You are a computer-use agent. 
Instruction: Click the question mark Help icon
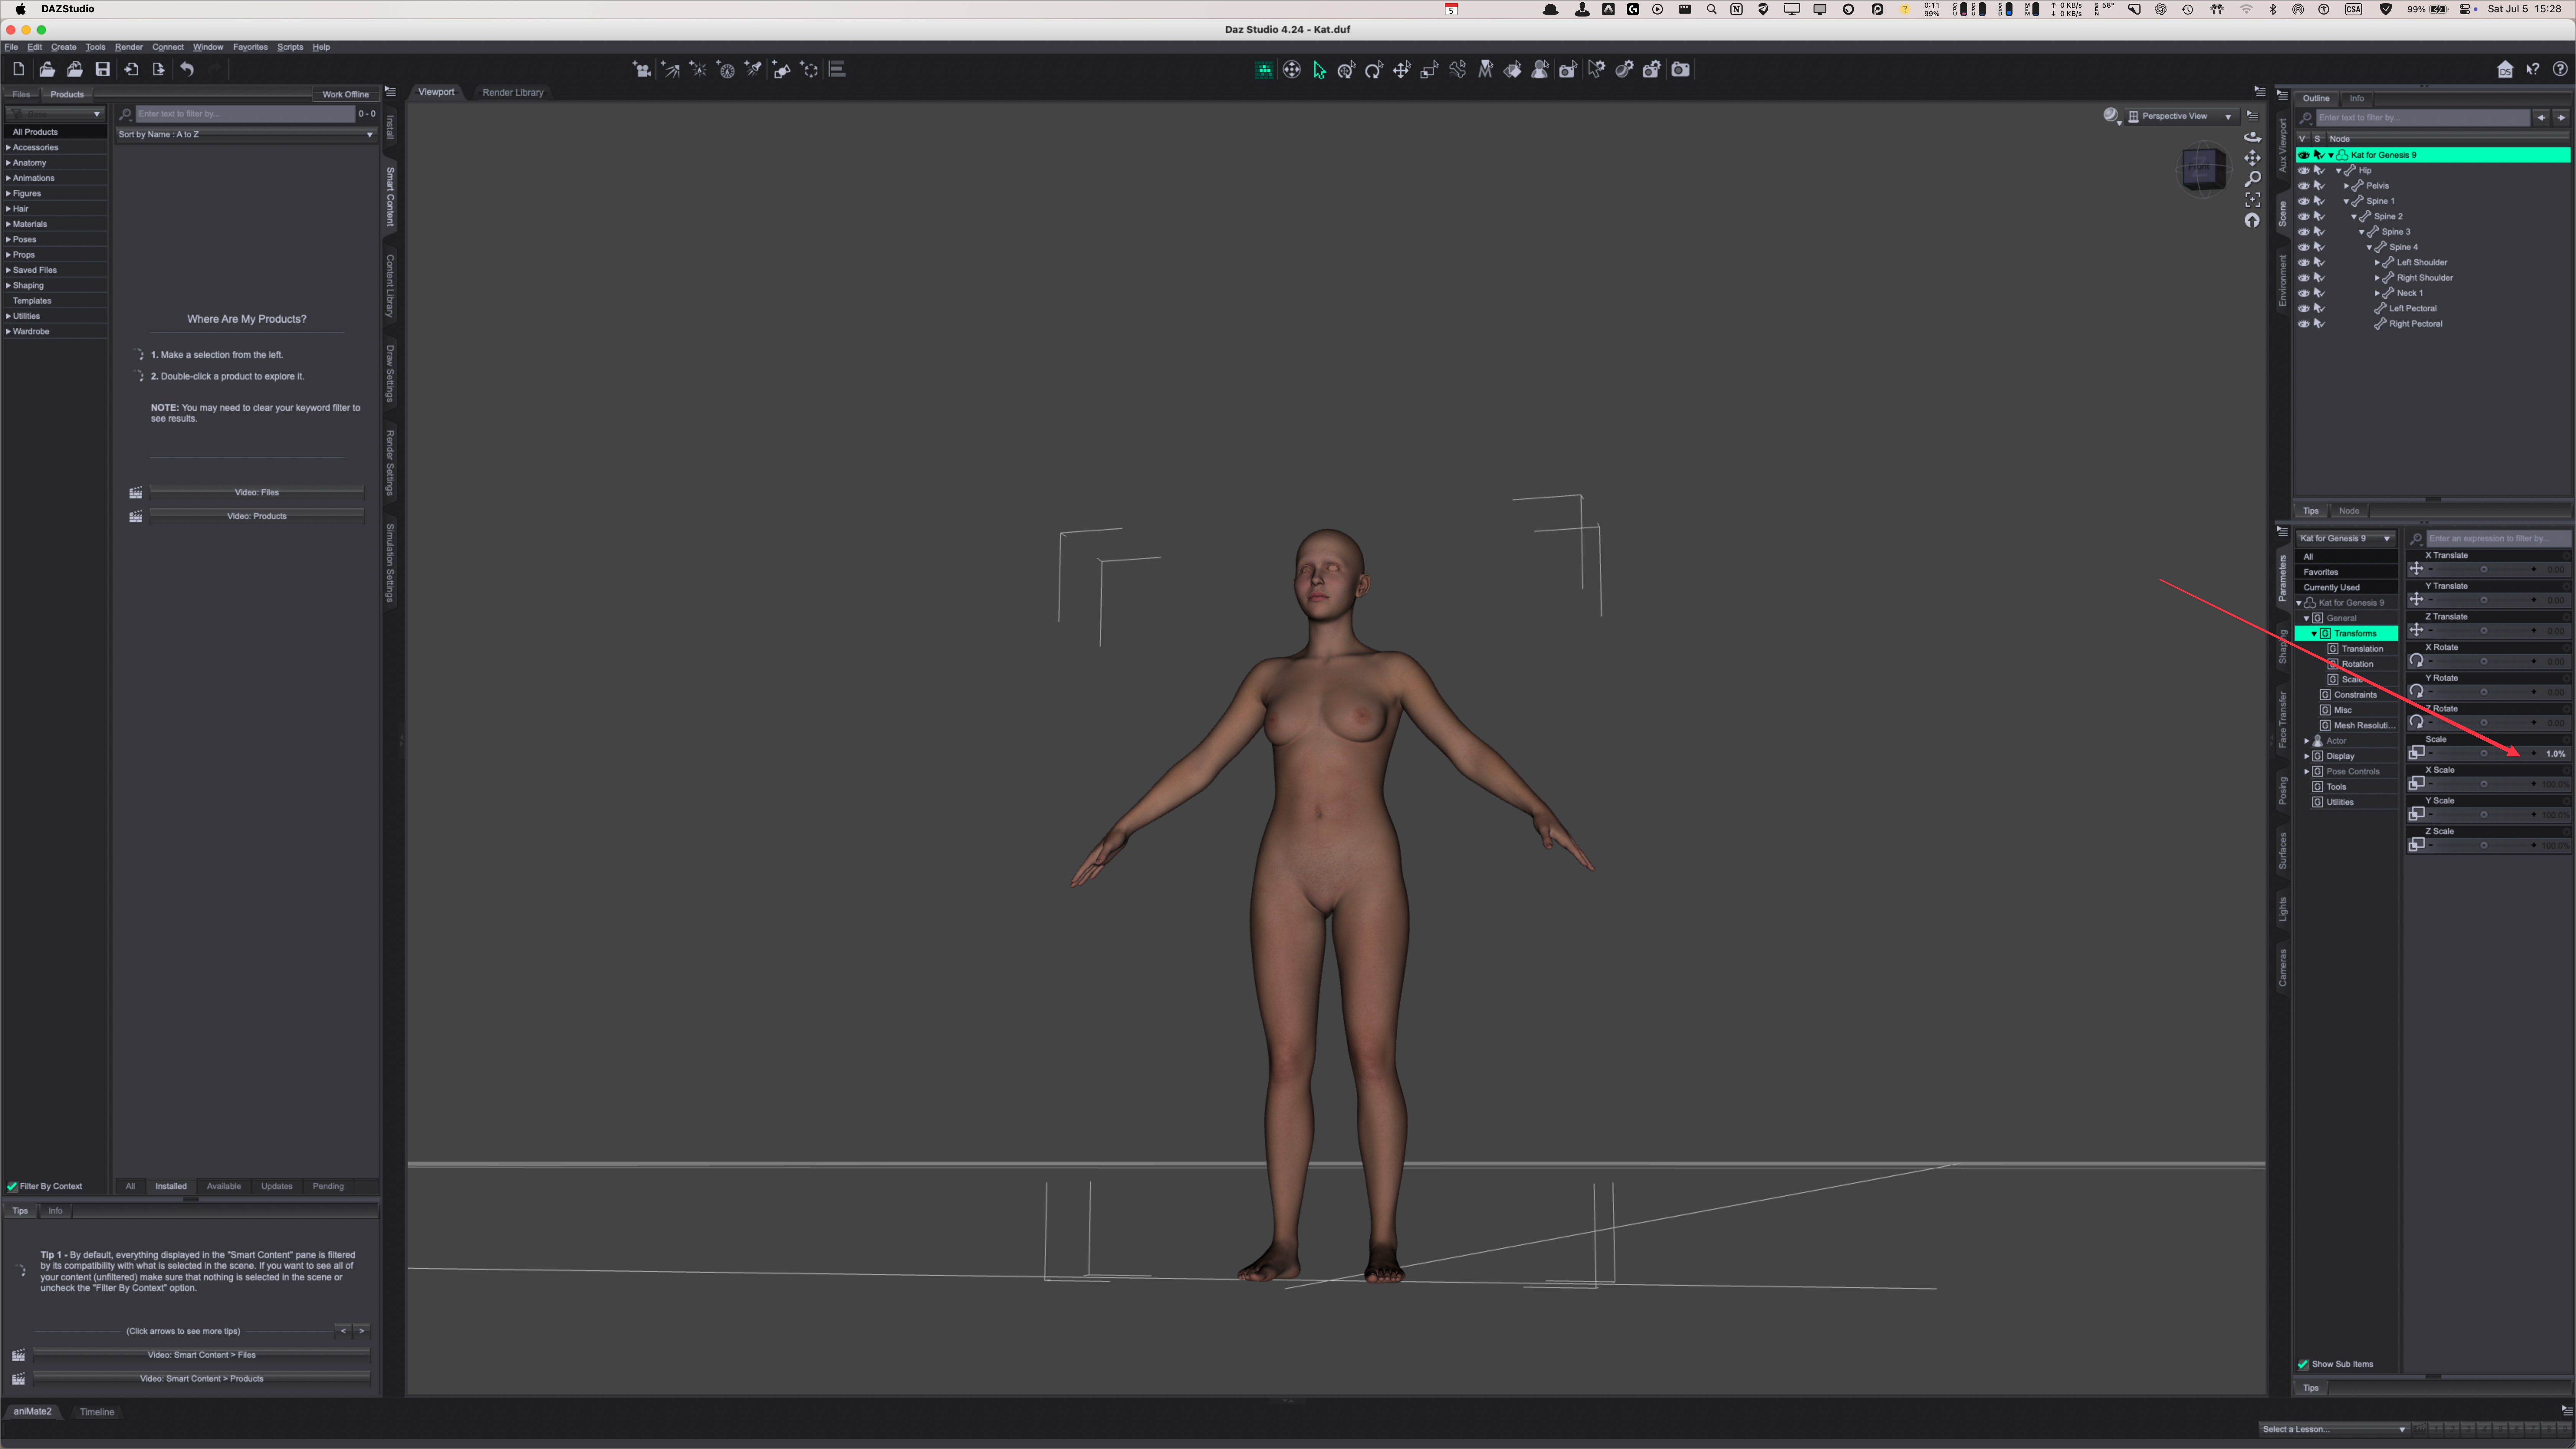(2560, 69)
